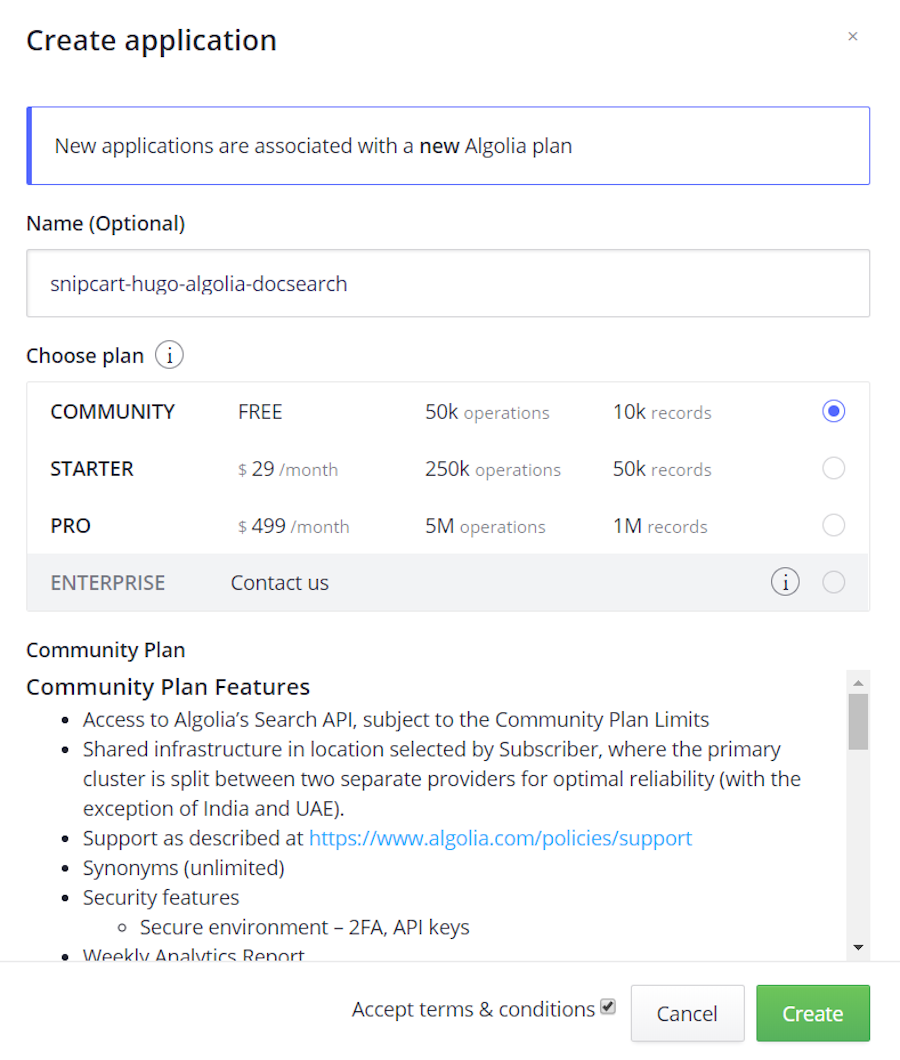Click the 50k operations value
The image size is (900, 1060).
click(487, 412)
